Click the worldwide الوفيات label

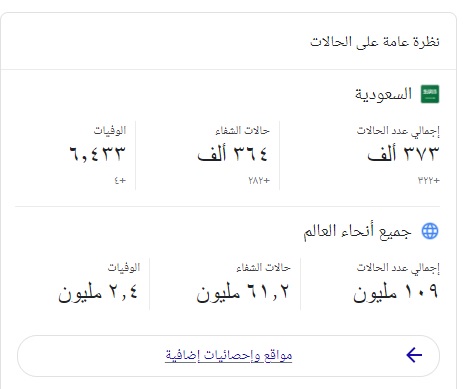[124, 267]
